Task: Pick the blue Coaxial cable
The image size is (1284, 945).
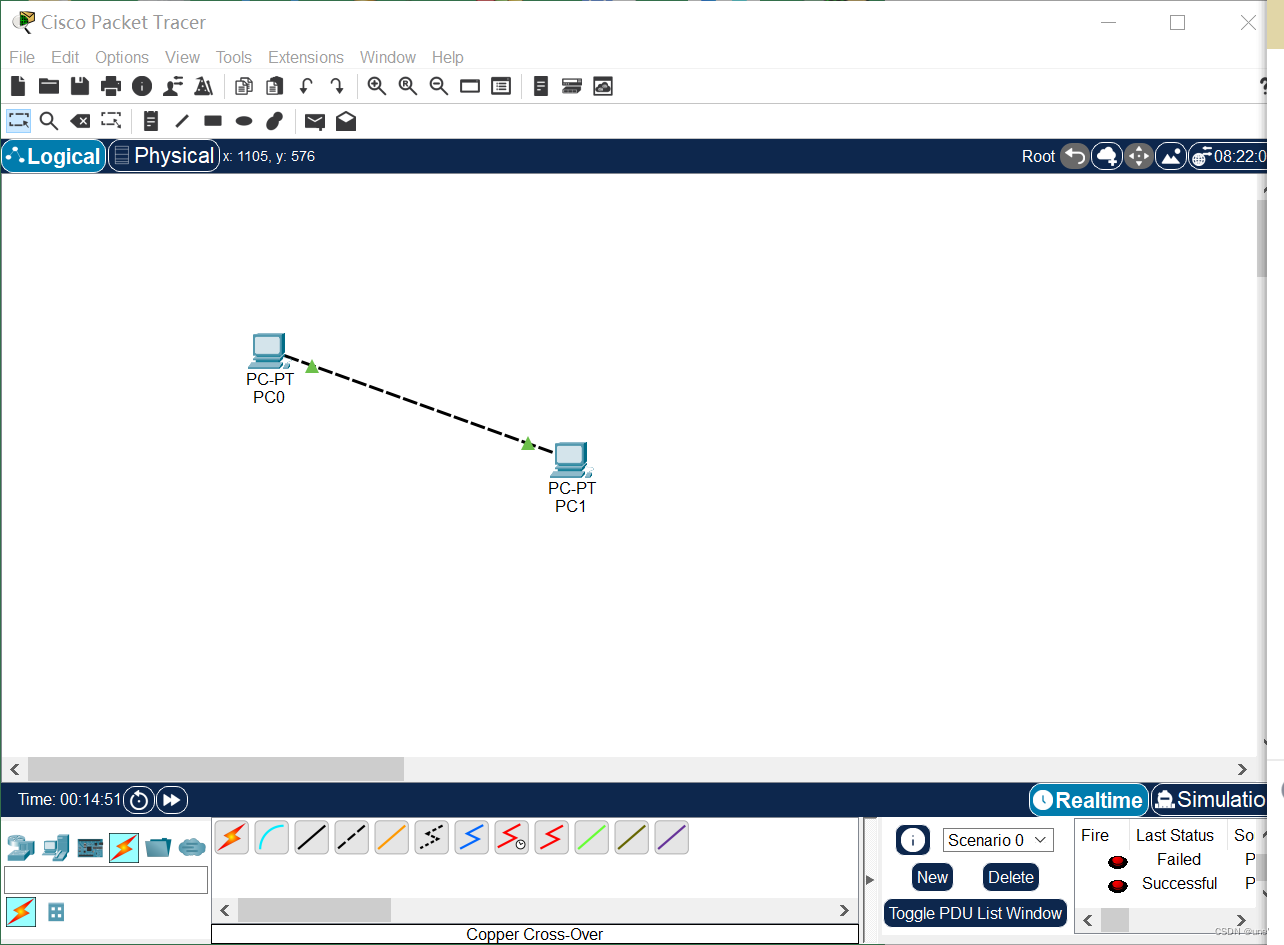Action: [x=472, y=837]
